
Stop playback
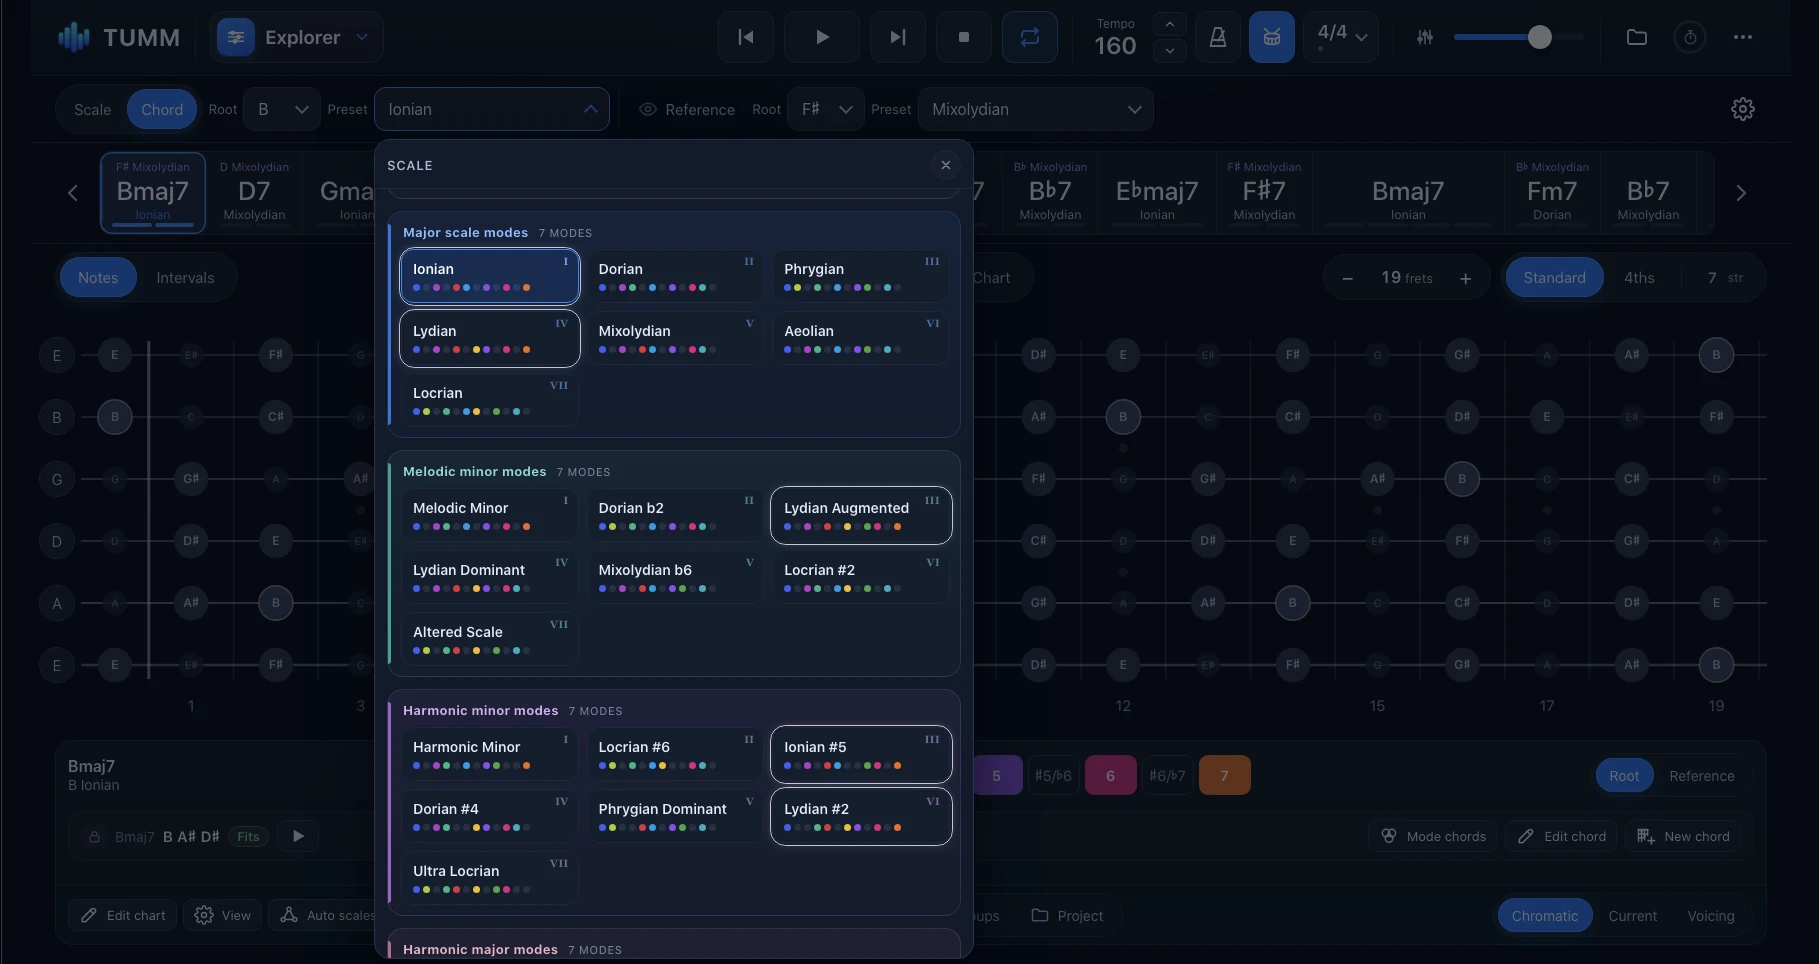(964, 37)
